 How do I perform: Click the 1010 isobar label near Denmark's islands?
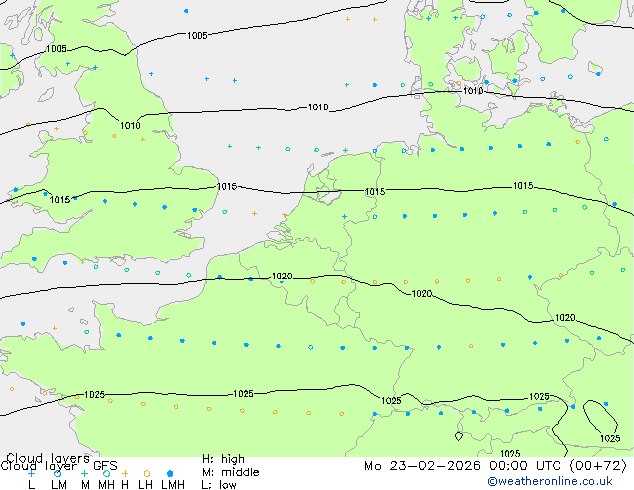coord(473,90)
